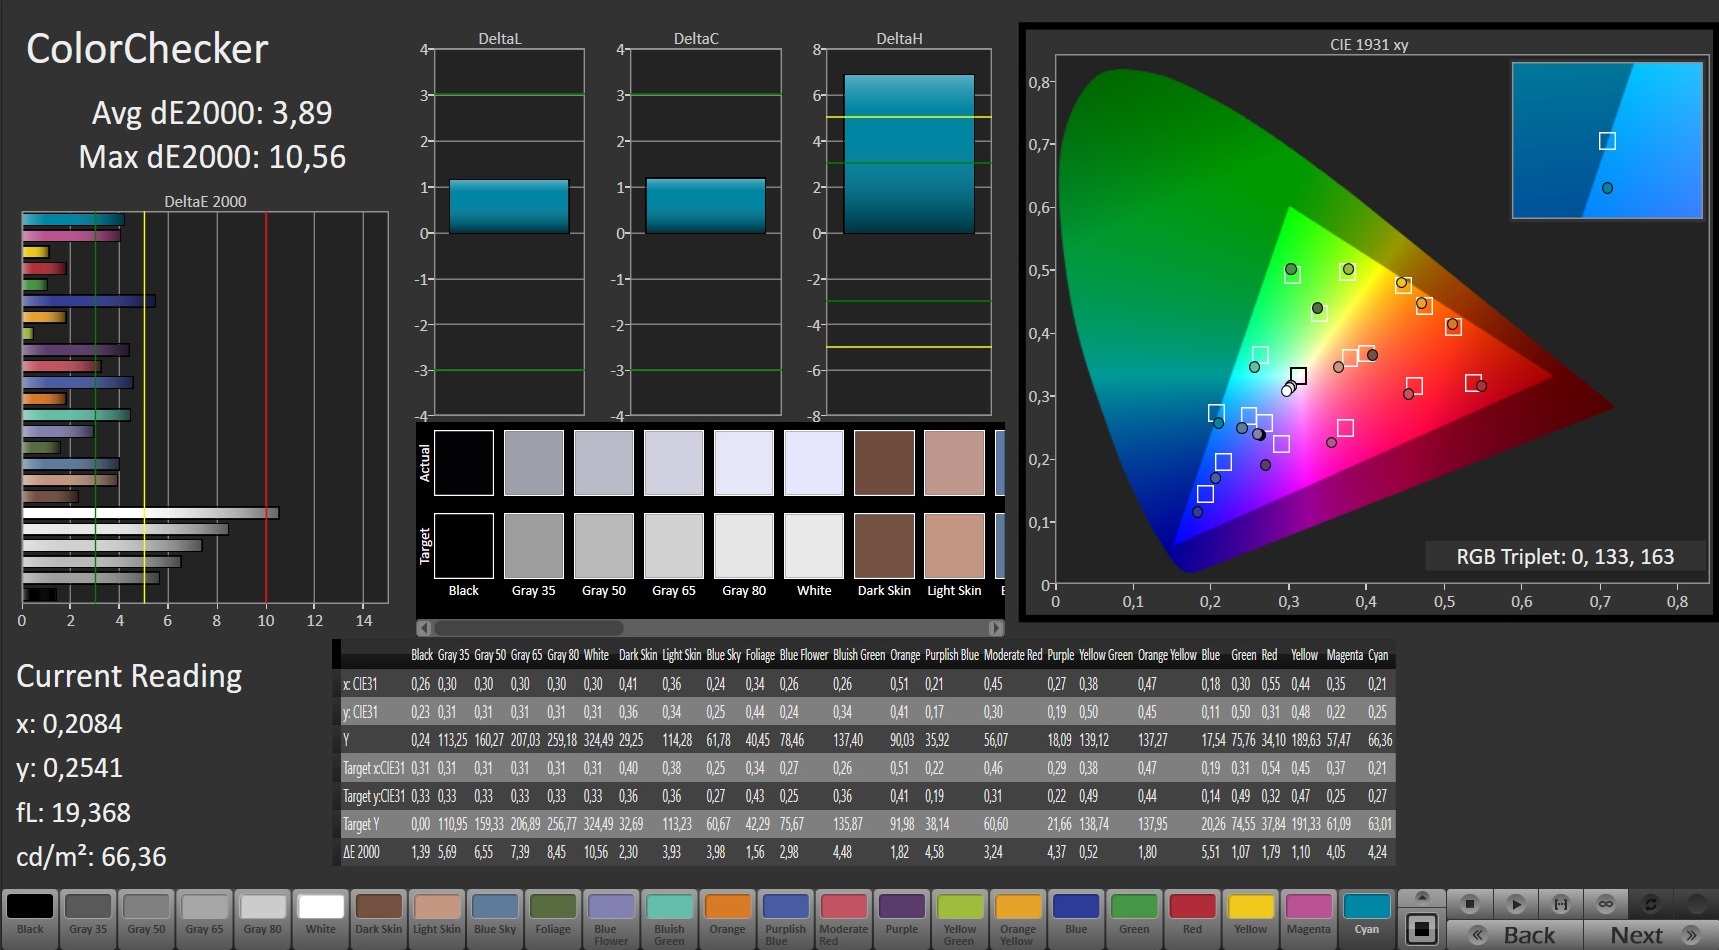This screenshot has height=950, width=1719.
Task: Click the White column ΔE value 10,56
Action: pyautogui.click(x=596, y=852)
